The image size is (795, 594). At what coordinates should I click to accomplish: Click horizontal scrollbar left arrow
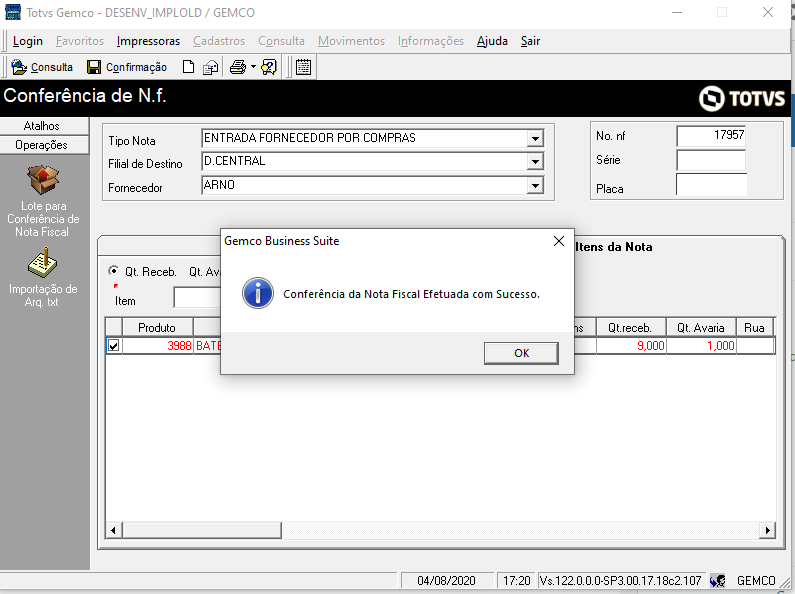pyautogui.click(x=113, y=530)
